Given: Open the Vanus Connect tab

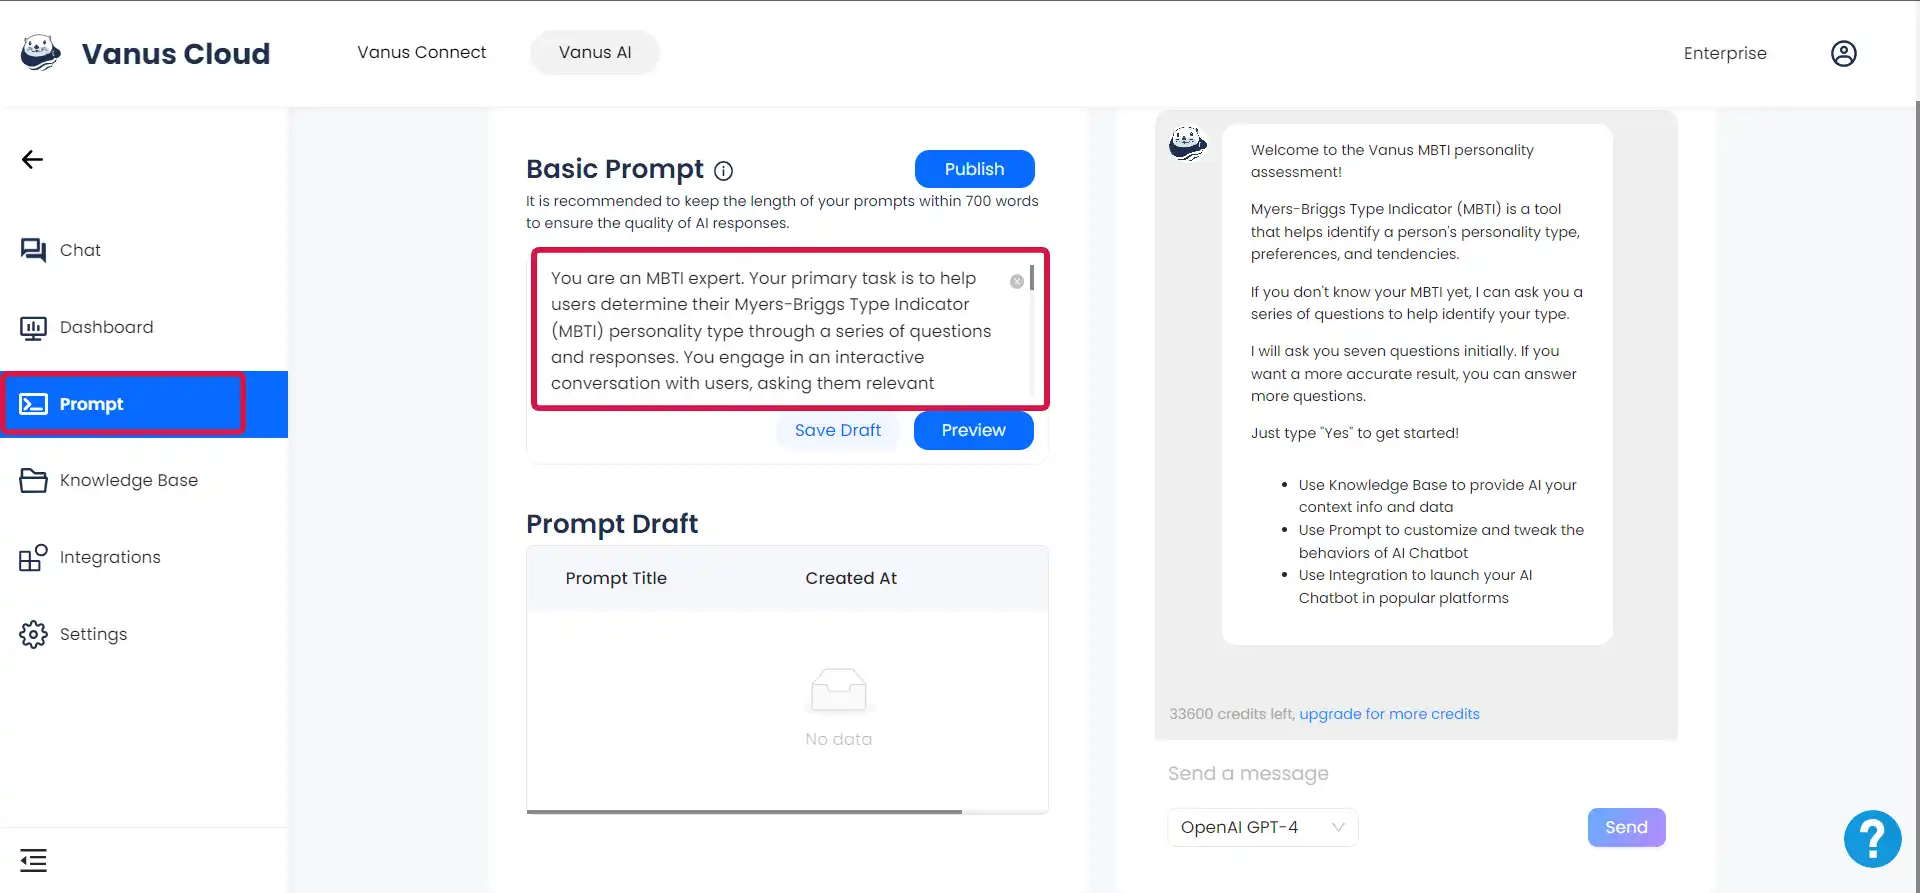Looking at the screenshot, I should tap(421, 52).
